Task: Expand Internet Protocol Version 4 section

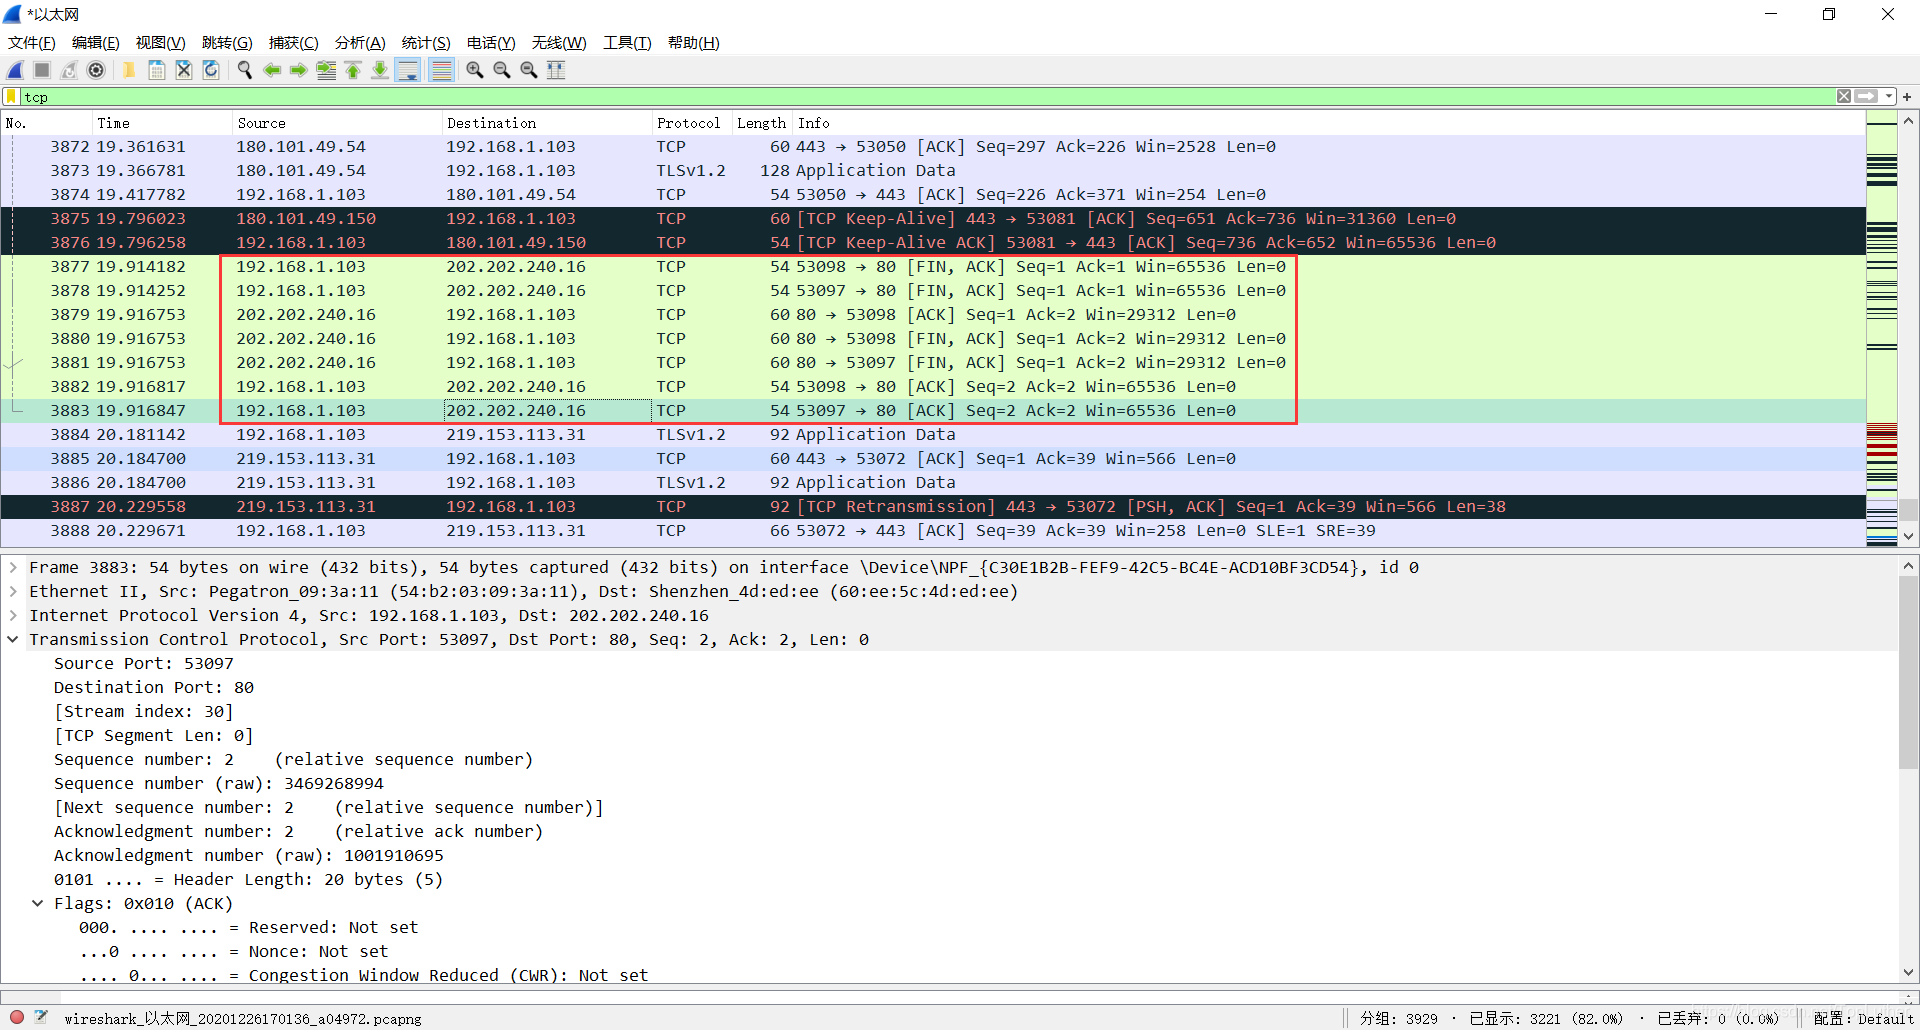Action: coord(13,615)
